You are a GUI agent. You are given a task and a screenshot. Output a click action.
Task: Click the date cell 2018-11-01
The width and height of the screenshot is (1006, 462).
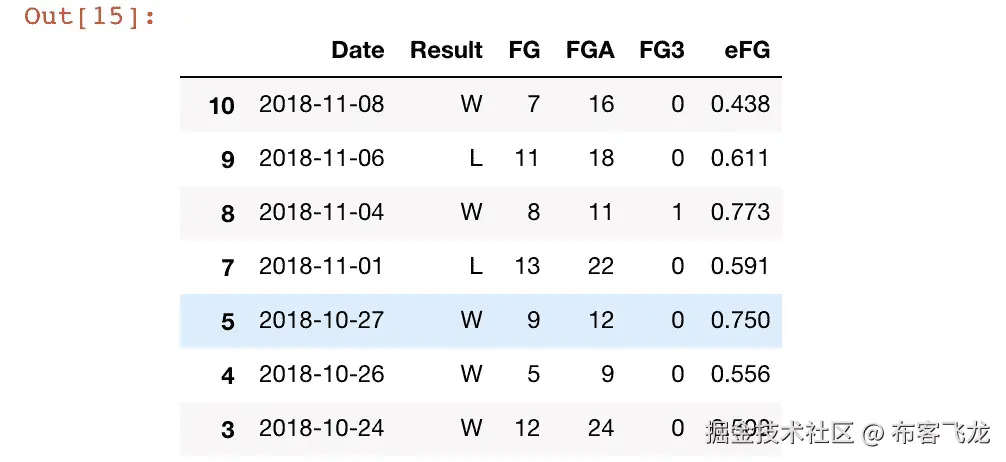point(321,266)
